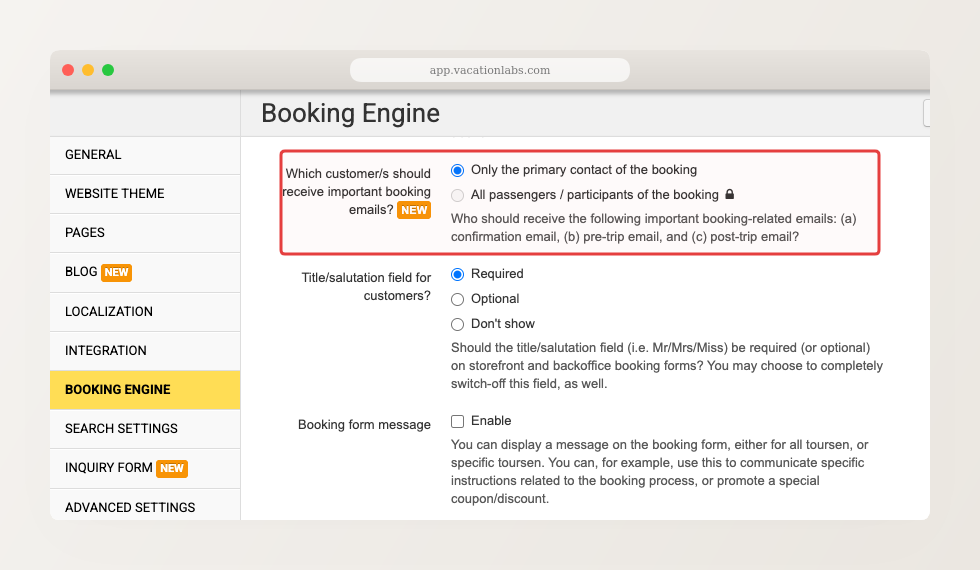The width and height of the screenshot is (980, 570).
Task: Open the INTEGRATION settings
Action: click(145, 351)
